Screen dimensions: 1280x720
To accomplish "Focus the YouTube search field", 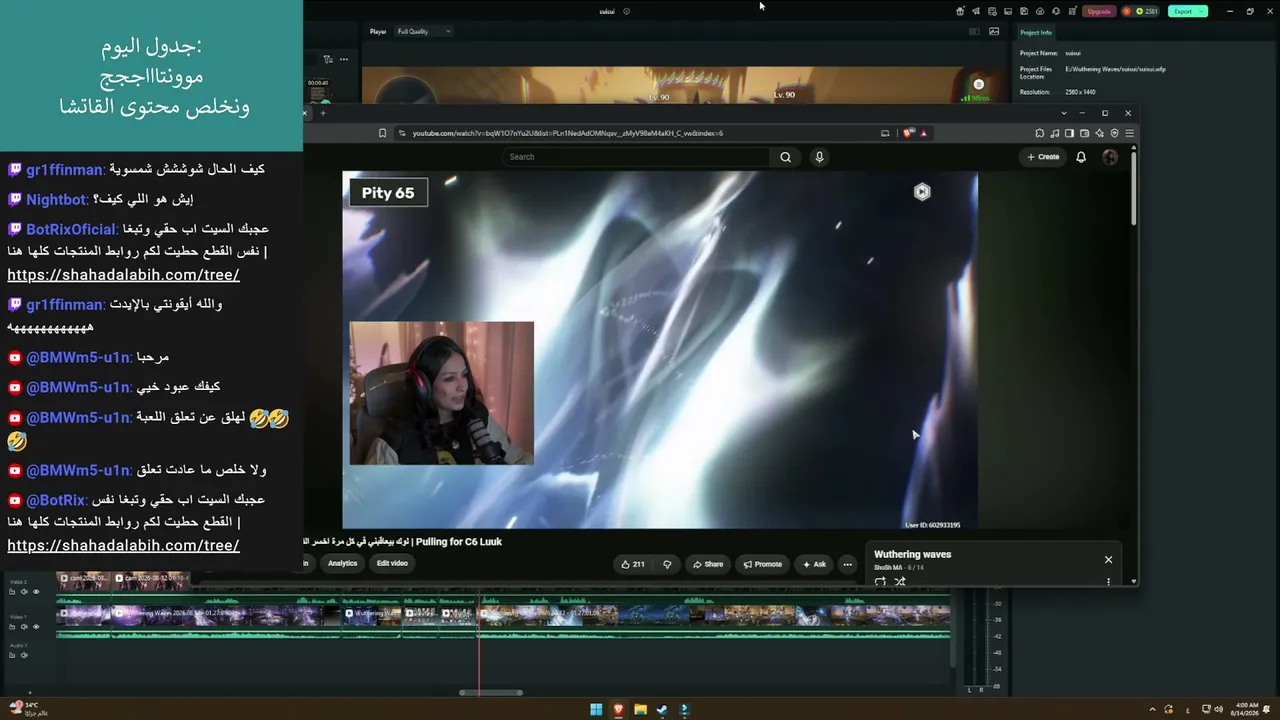I will (636, 157).
